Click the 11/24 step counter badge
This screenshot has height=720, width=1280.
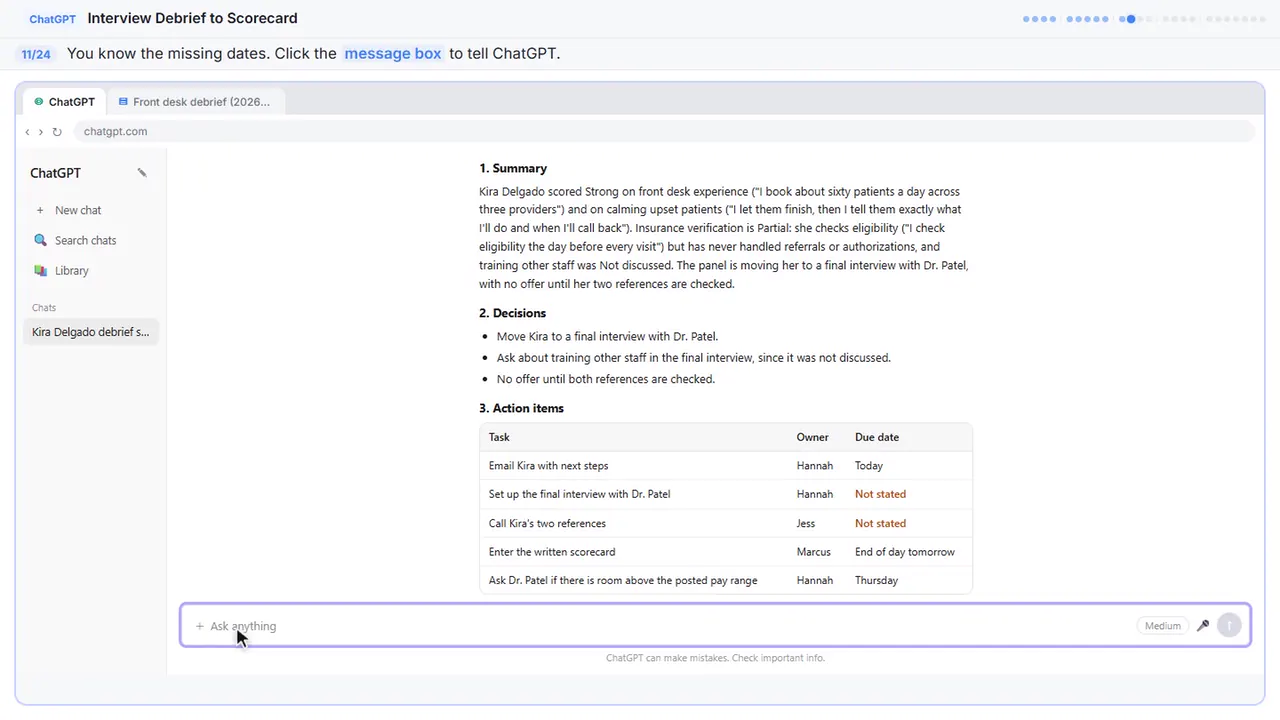[x=36, y=54]
